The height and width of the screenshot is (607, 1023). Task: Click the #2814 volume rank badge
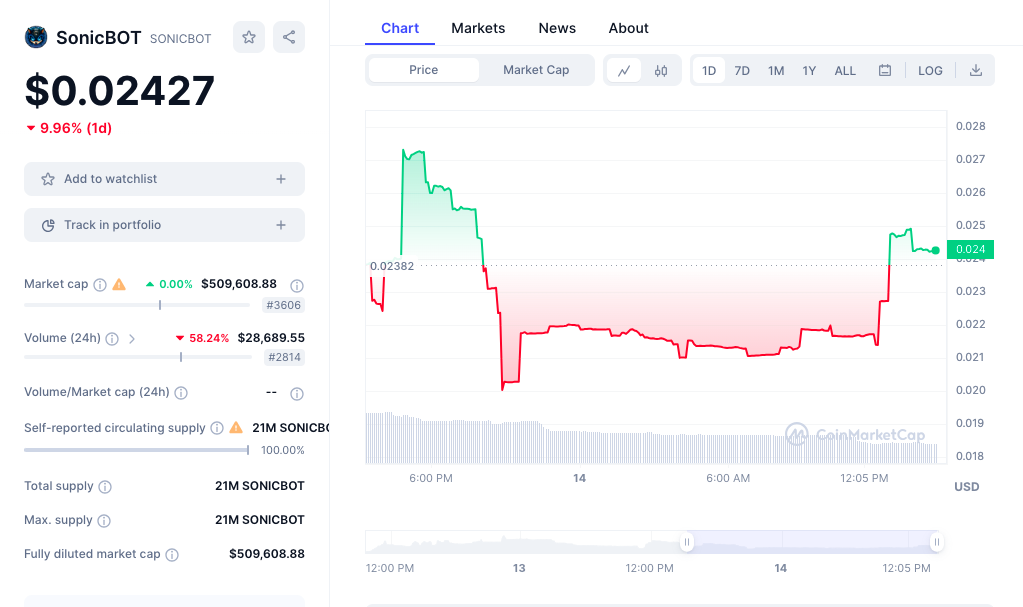pyautogui.click(x=284, y=357)
